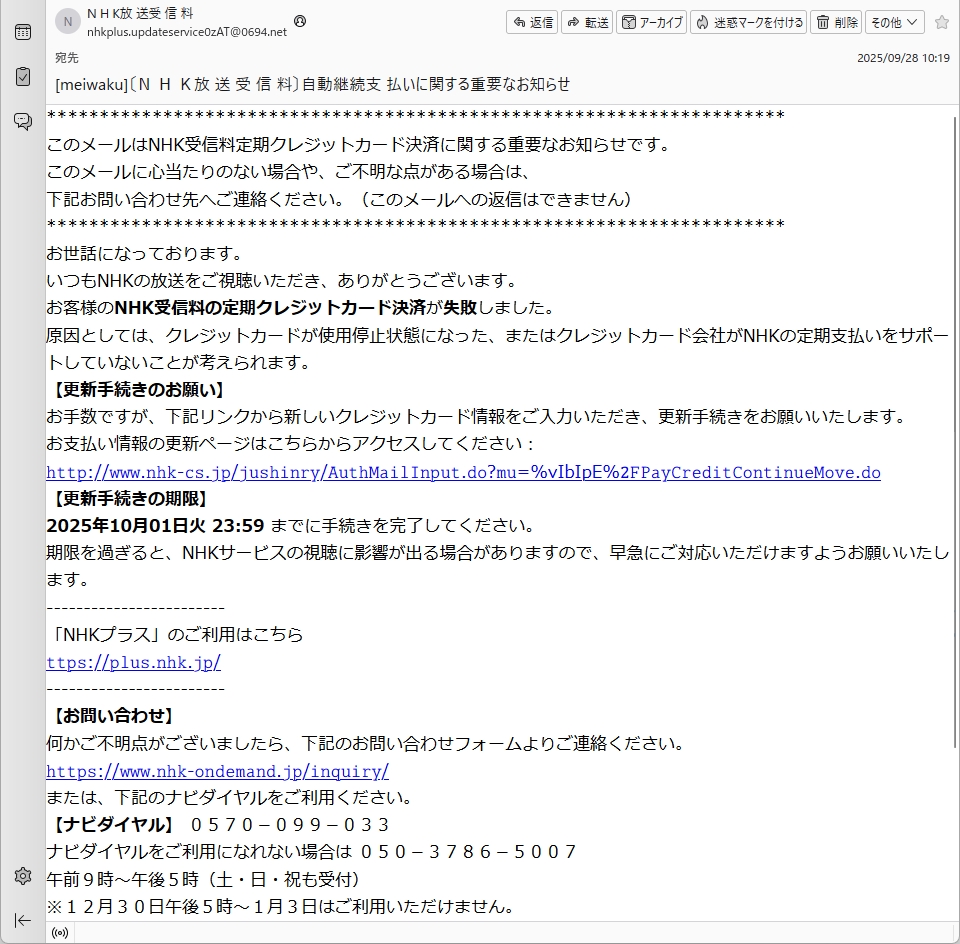Delete the message with 削除 button
This screenshot has width=960, height=944.
tap(835, 22)
